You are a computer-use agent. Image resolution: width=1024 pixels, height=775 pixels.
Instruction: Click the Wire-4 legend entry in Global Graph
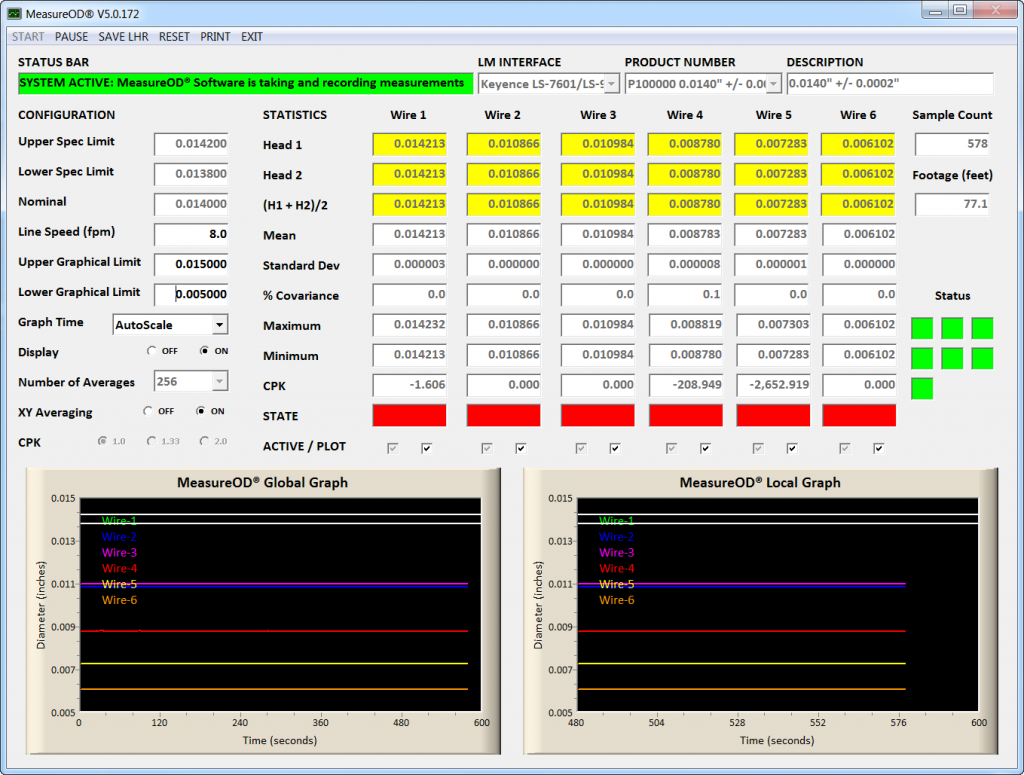point(119,568)
